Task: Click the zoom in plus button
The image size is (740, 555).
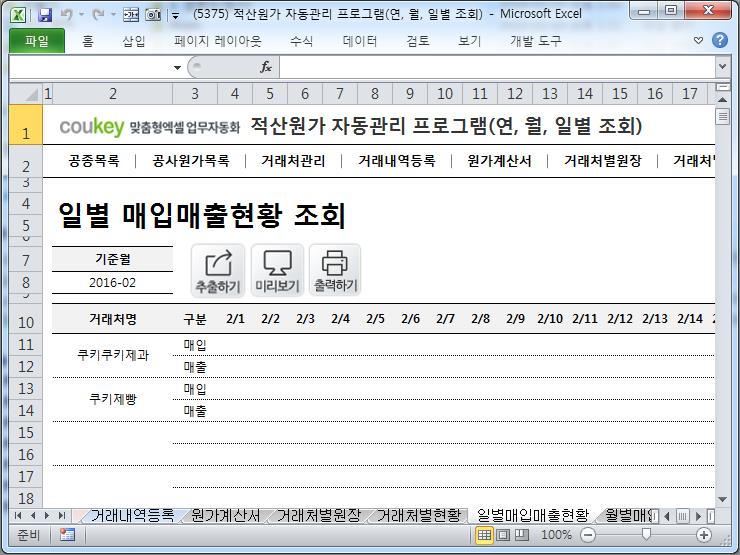Action: (704, 535)
